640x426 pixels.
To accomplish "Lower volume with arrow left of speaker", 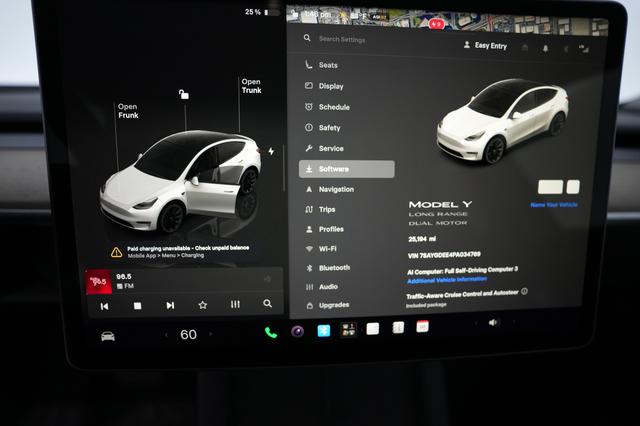I will pyautogui.click(x=476, y=323).
